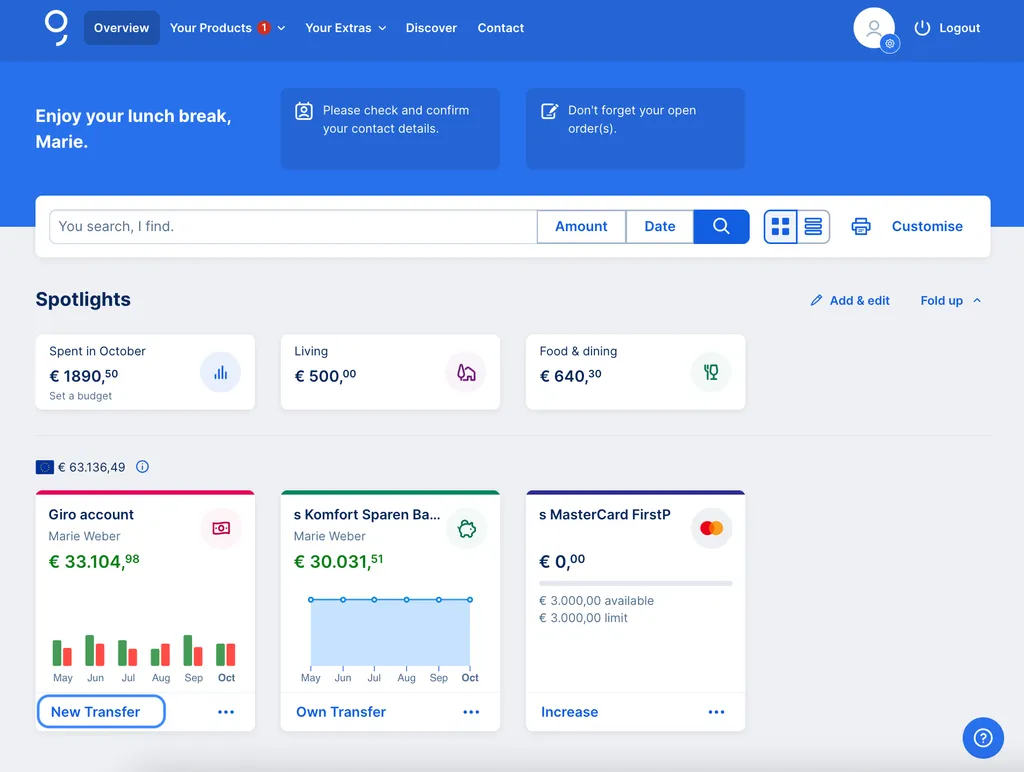This screenshot has width=1024, height=772.
Task: Open the Discover menu item
Action: click(431, 28)
